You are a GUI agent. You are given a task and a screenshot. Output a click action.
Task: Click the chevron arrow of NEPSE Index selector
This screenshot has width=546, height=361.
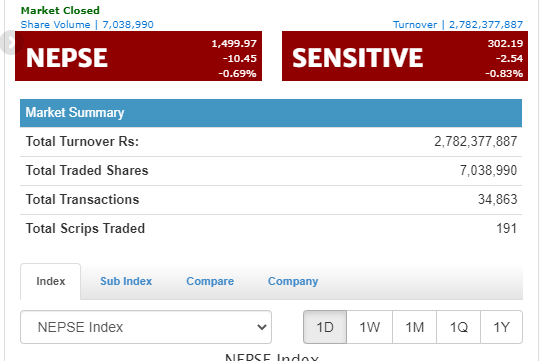262,327
